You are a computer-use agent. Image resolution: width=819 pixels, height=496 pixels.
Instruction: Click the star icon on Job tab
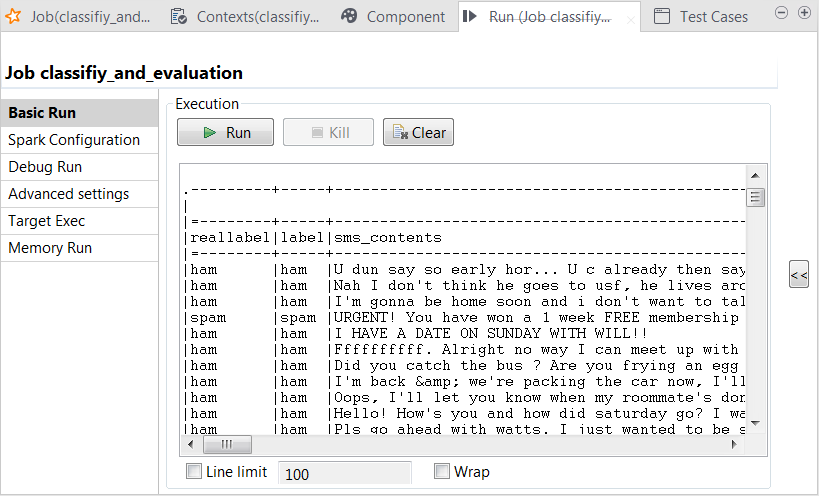coord(13,16)
